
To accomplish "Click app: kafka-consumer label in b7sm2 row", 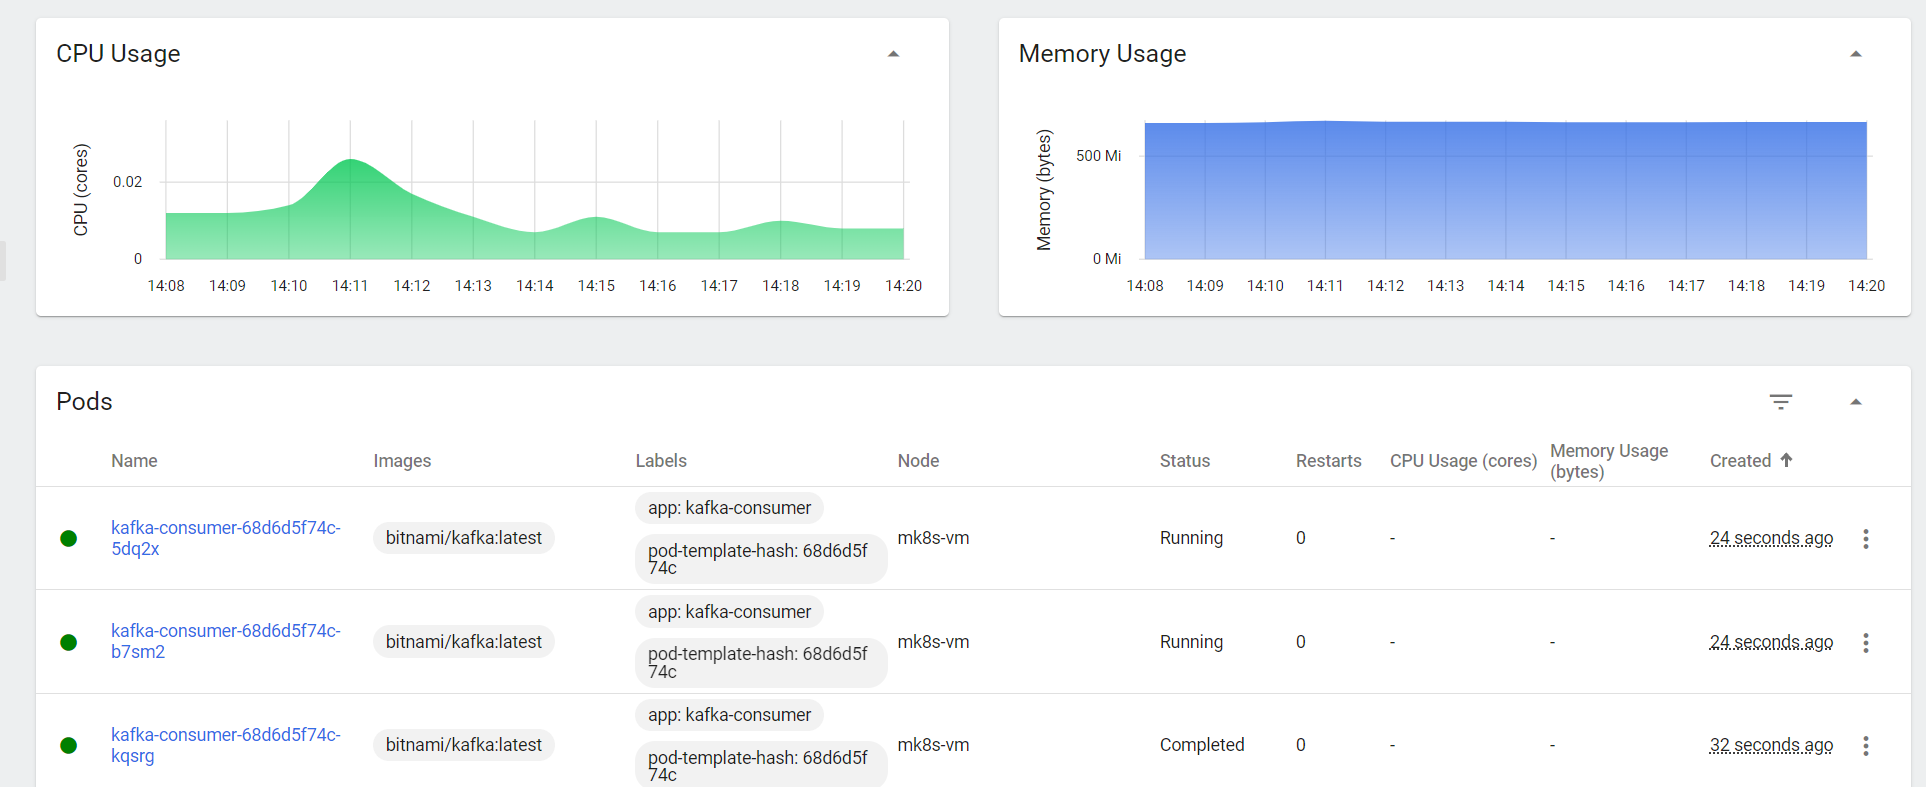I will tap(729, 612).
